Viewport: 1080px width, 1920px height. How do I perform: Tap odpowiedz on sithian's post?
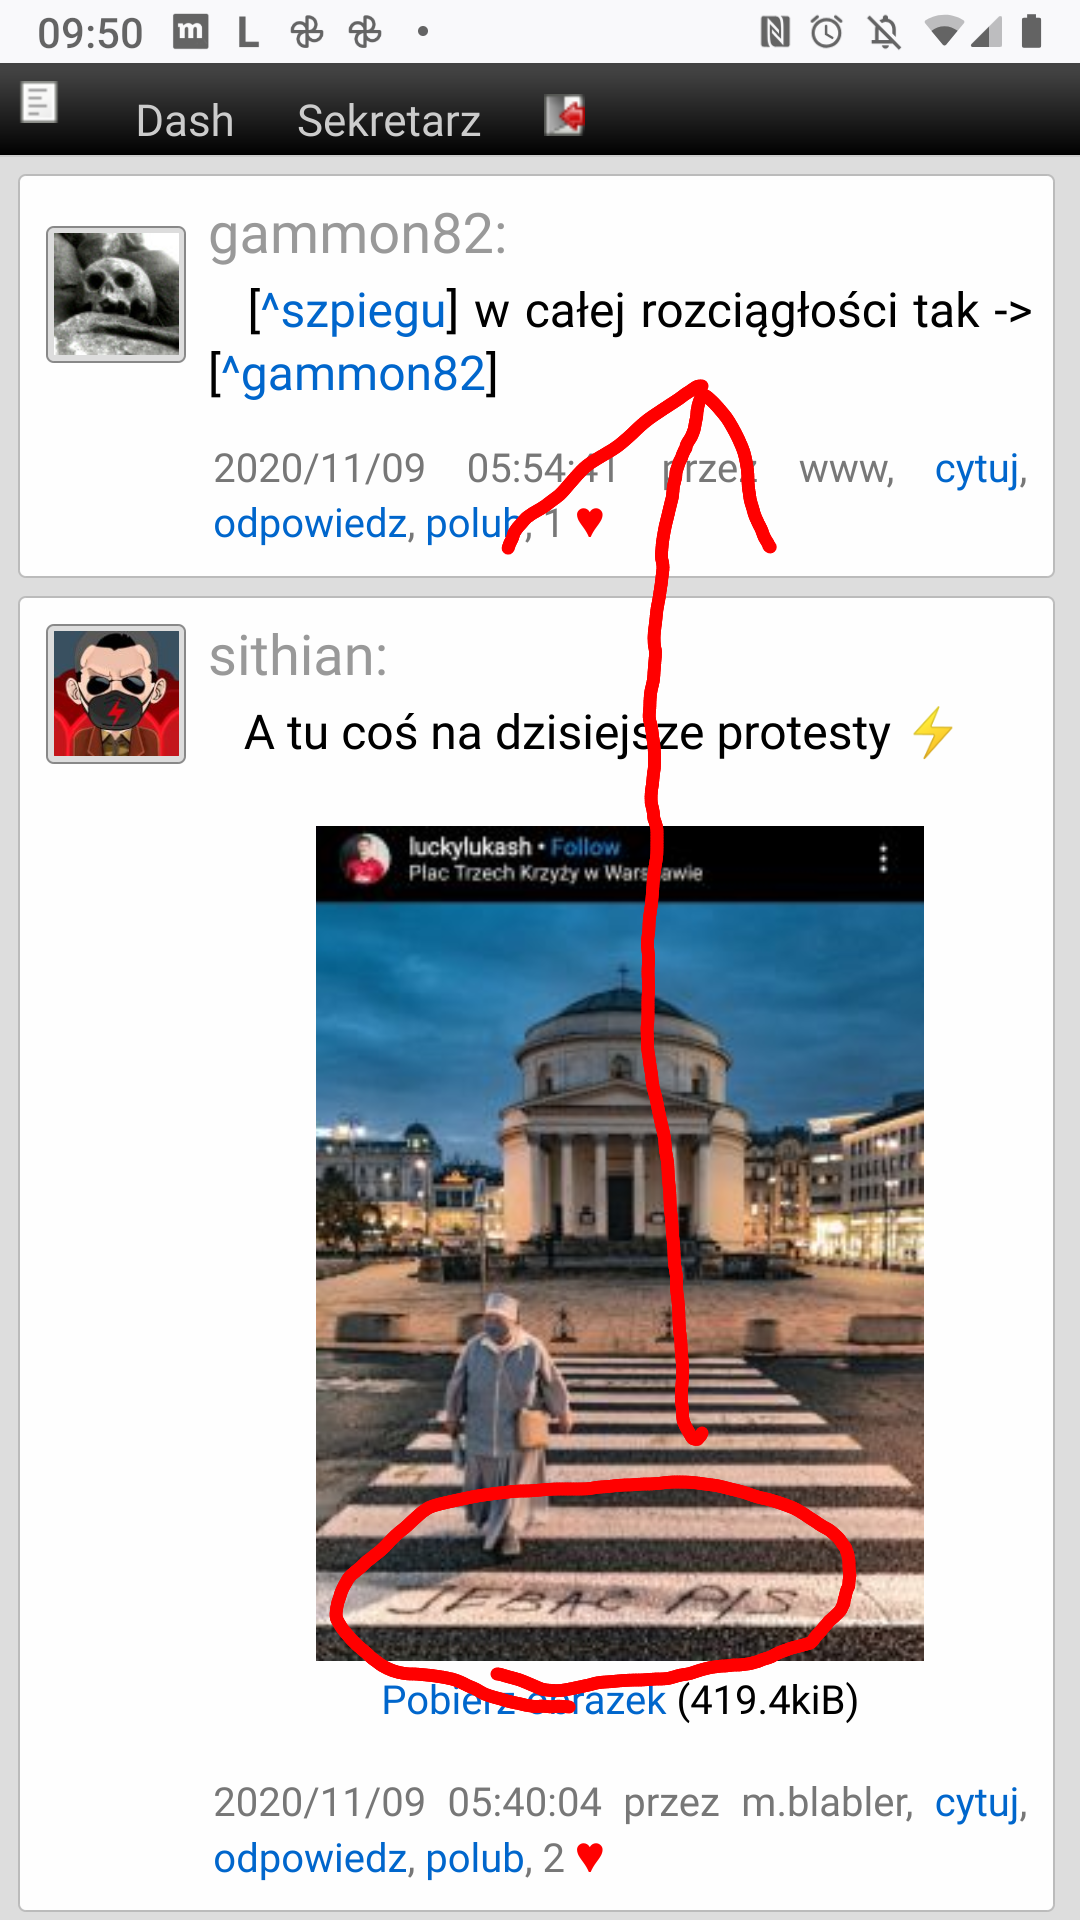coord(310,1859)
